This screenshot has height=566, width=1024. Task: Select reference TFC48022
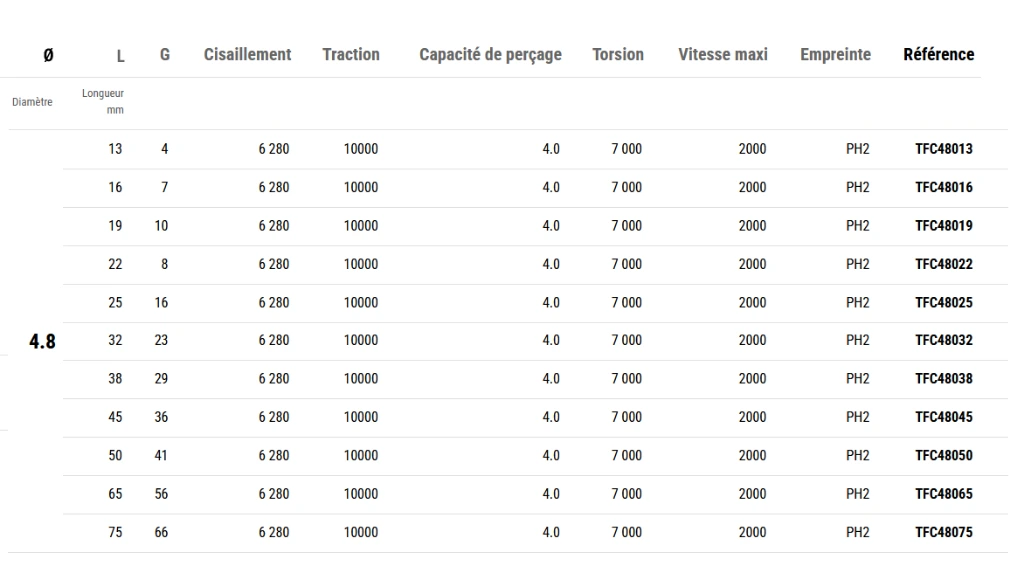pos(944,264)
